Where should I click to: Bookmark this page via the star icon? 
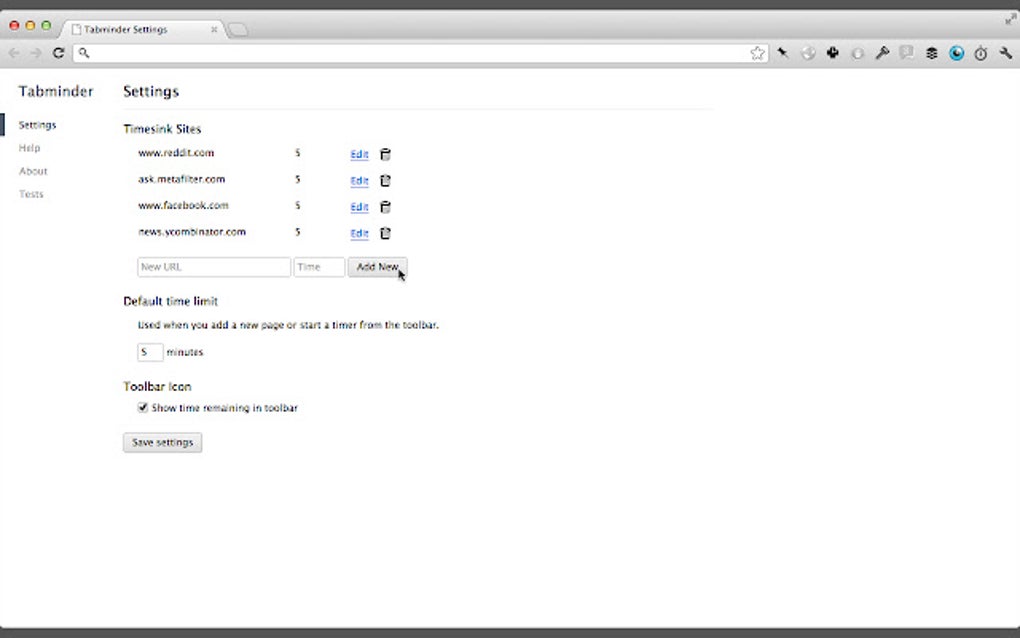coord(757,53)
